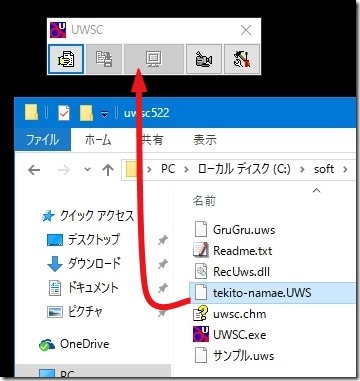This screenshot has height=381, width=360.
Task: Click ローカル ディスク (C:) in the address bar
Action: [244, 169]
